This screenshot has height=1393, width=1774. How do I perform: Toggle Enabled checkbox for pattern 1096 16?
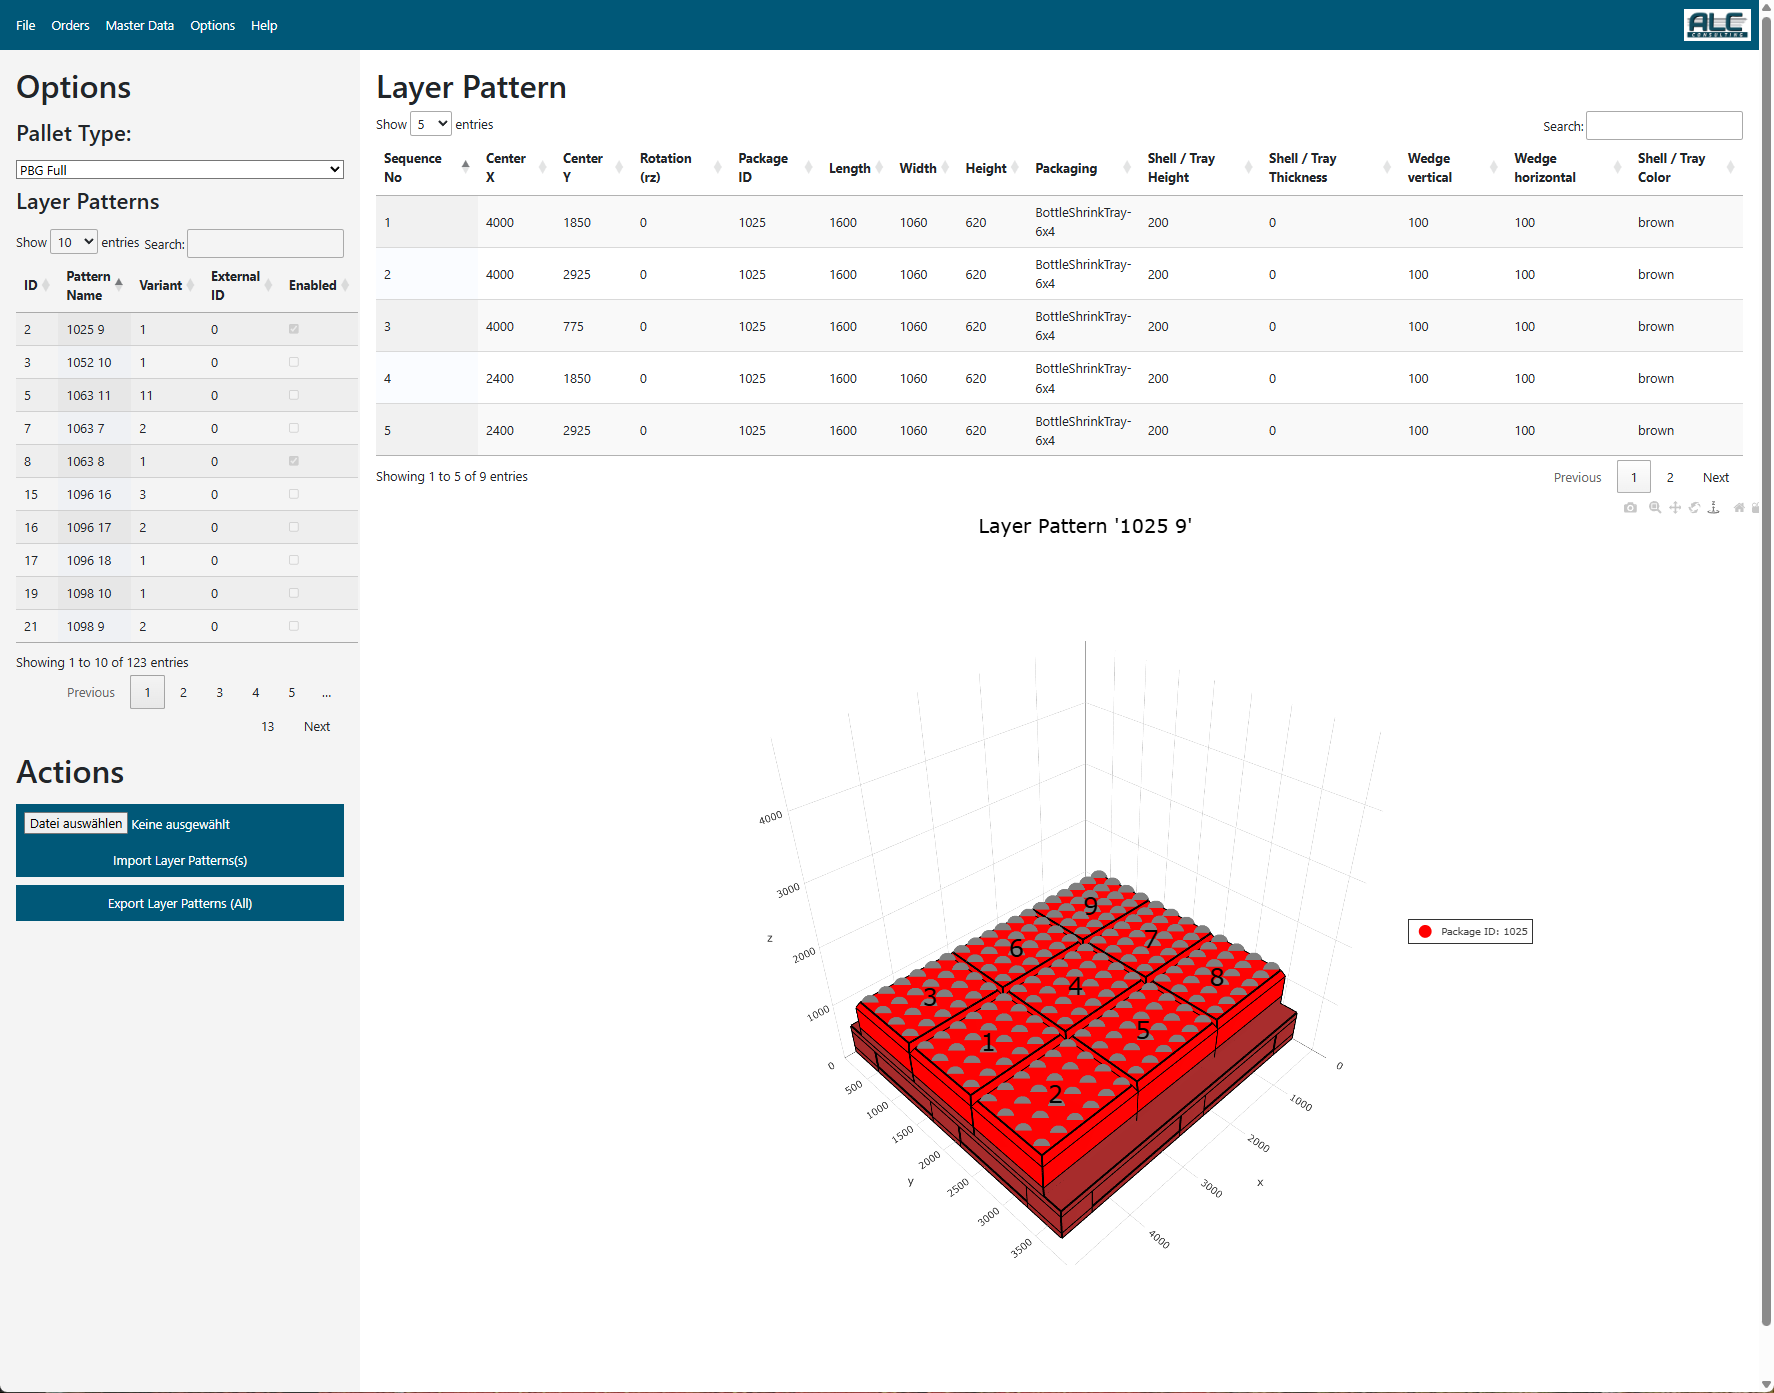click(294, 494)
